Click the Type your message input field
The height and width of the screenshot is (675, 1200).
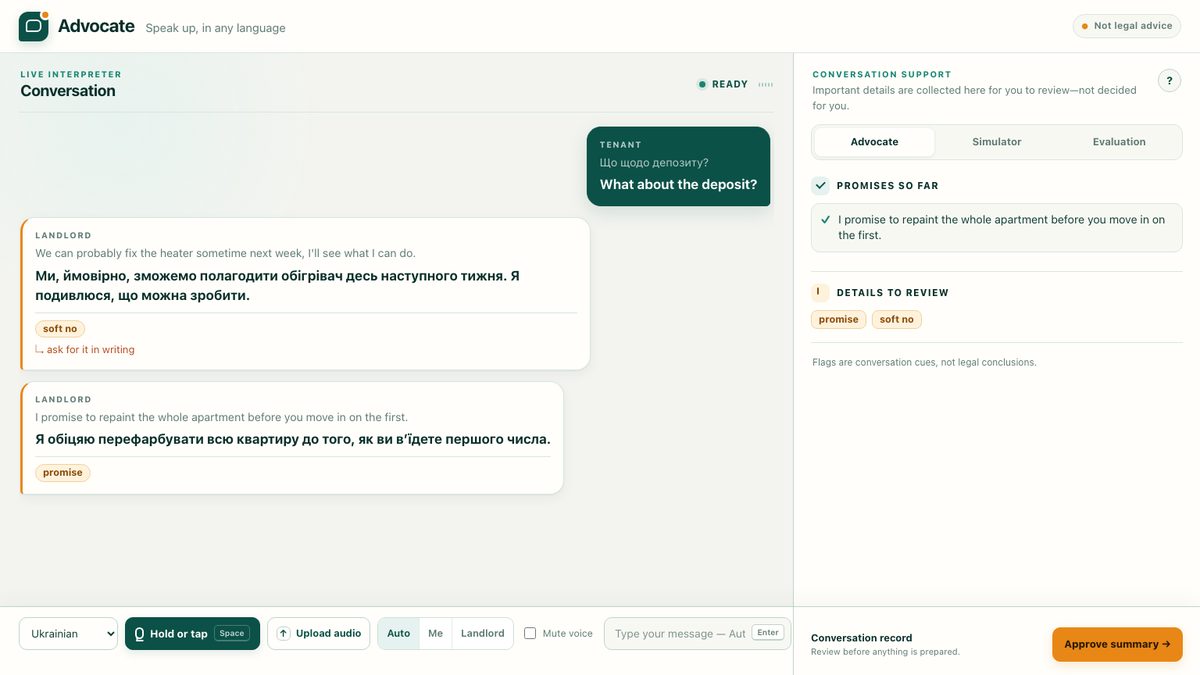point(697,633)
